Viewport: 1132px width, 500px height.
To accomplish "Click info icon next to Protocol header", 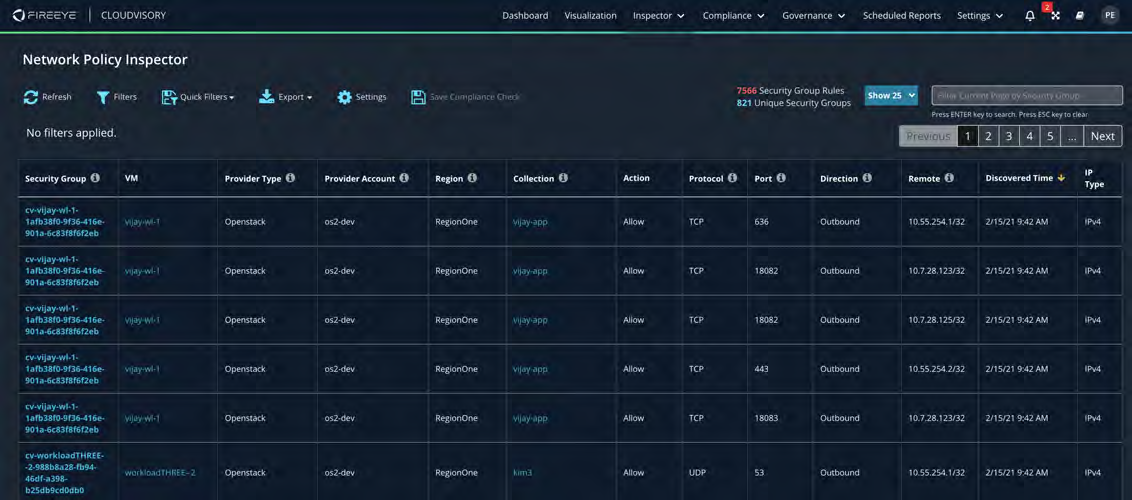I will (732, 178).
